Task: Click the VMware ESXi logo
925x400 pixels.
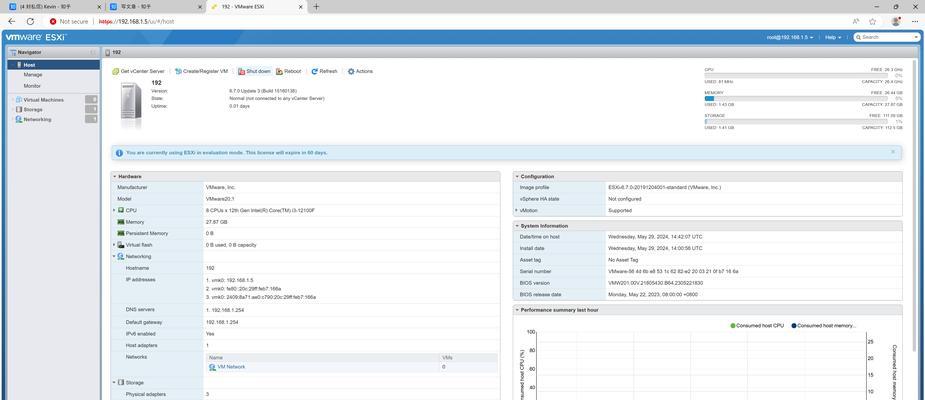Action: [x=36, y=37]
